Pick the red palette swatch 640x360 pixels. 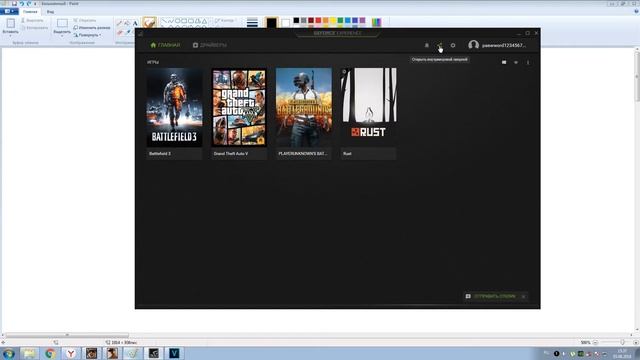pos(318,20)
